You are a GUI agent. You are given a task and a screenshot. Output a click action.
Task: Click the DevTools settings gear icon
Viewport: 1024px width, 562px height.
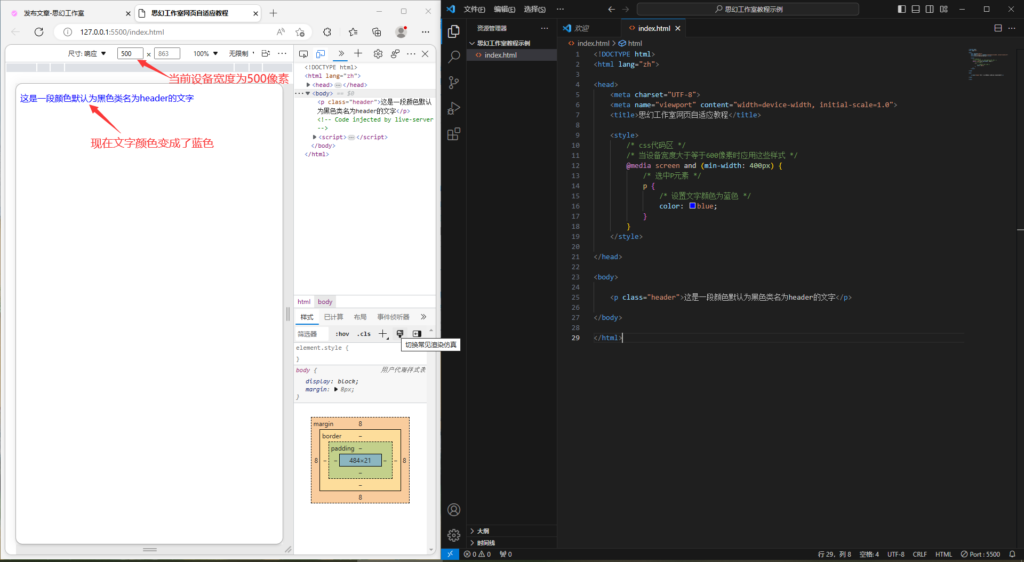click(x=378, y=53)
